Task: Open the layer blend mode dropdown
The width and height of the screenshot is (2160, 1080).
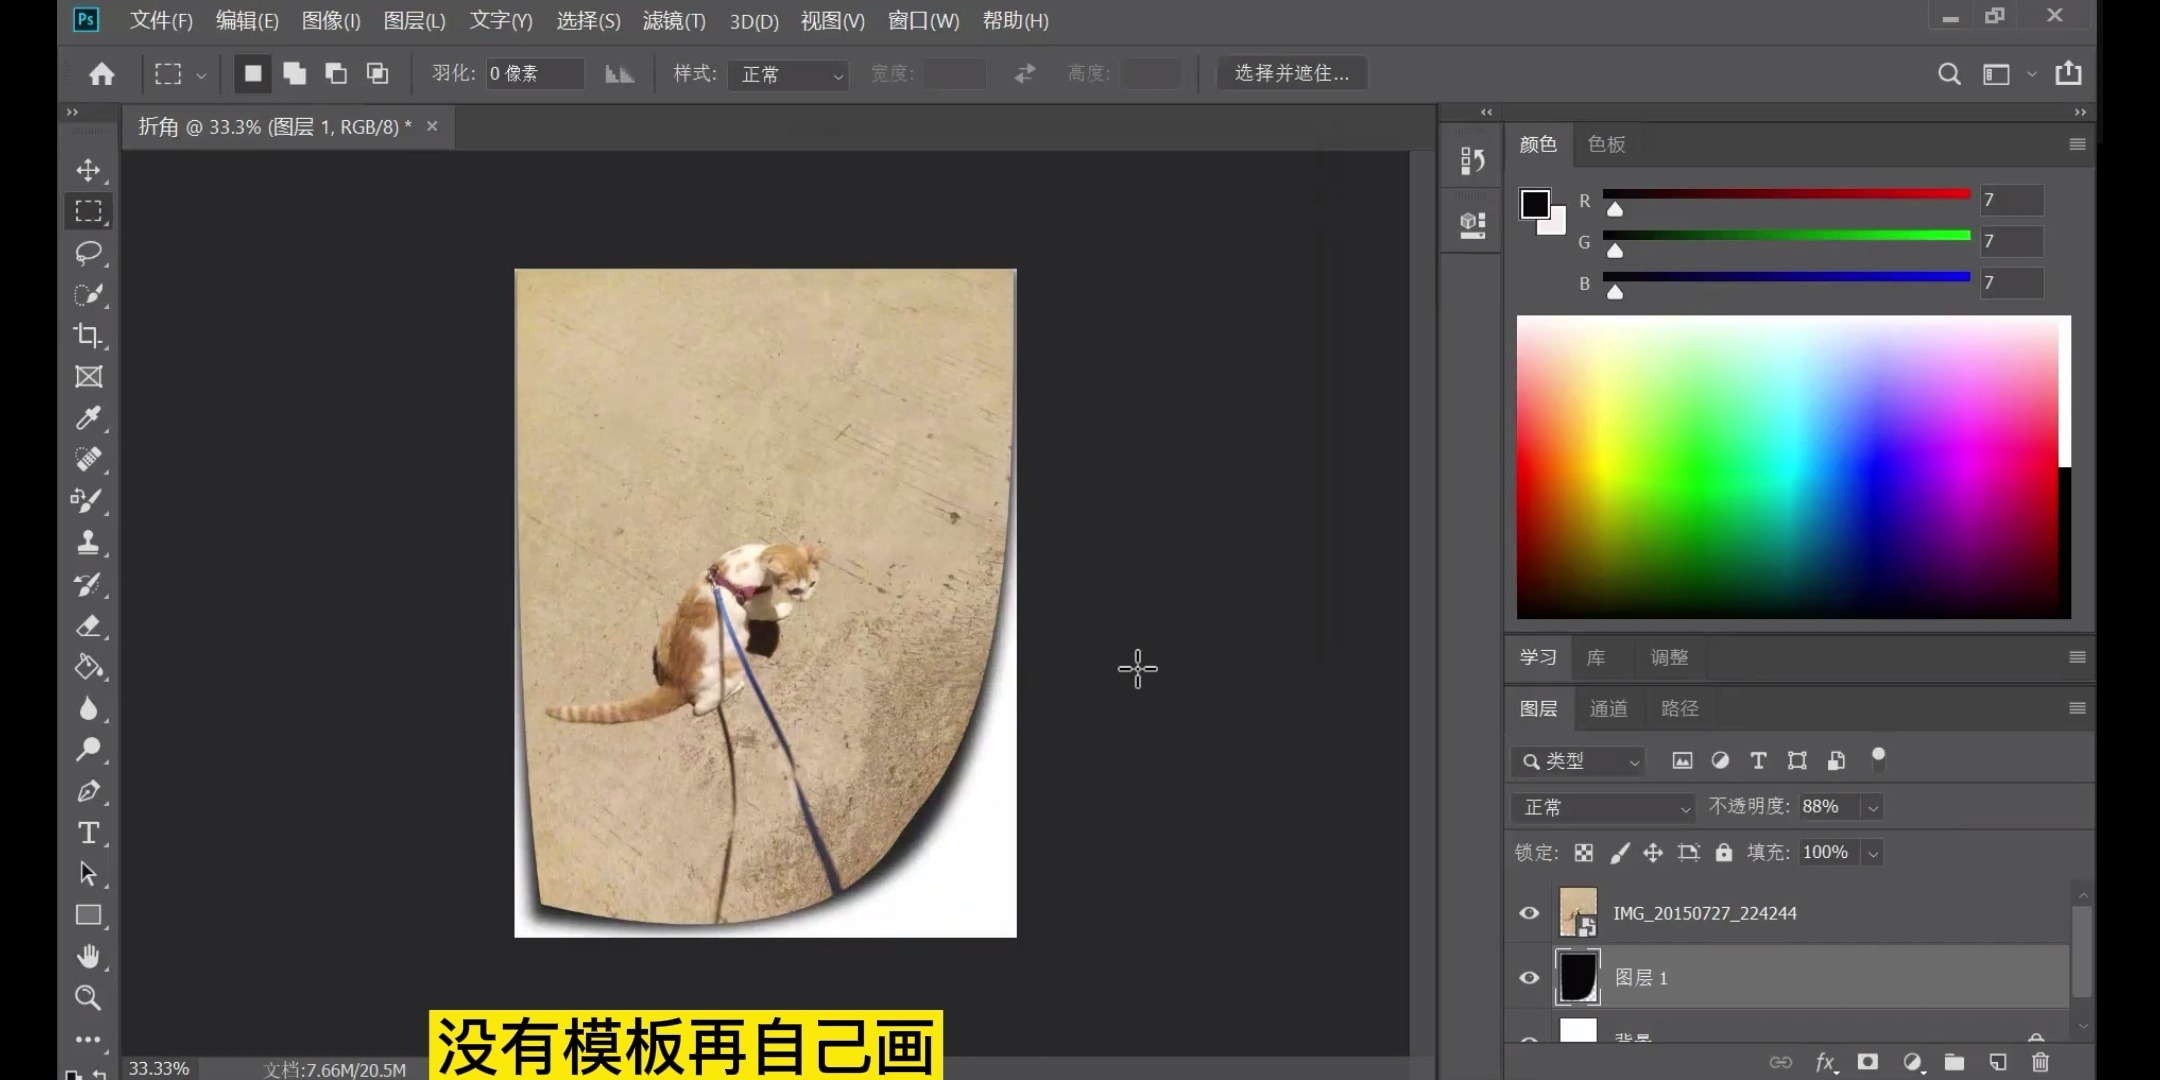Action: click(x=1604, y=807)
